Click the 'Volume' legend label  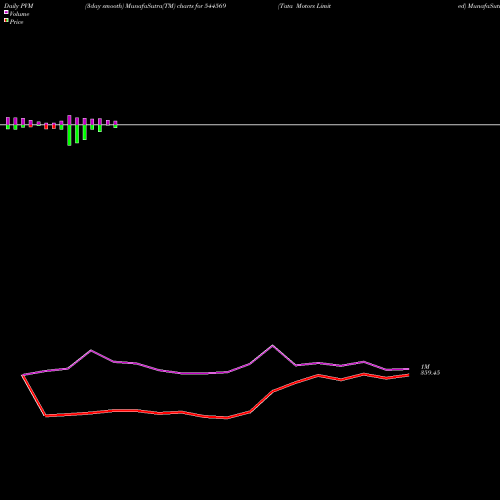tap(19, 14)
